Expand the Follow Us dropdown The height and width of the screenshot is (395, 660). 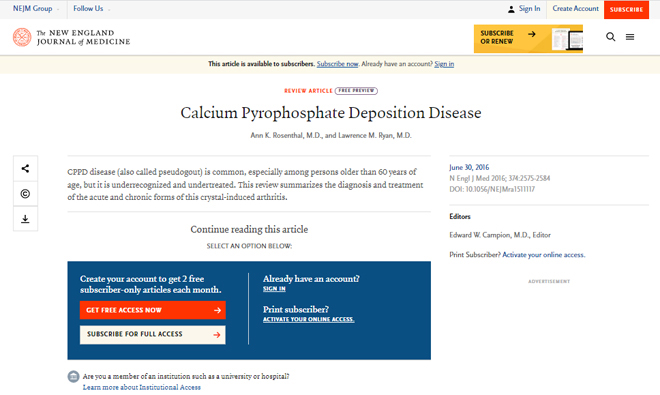coord(91,8)
